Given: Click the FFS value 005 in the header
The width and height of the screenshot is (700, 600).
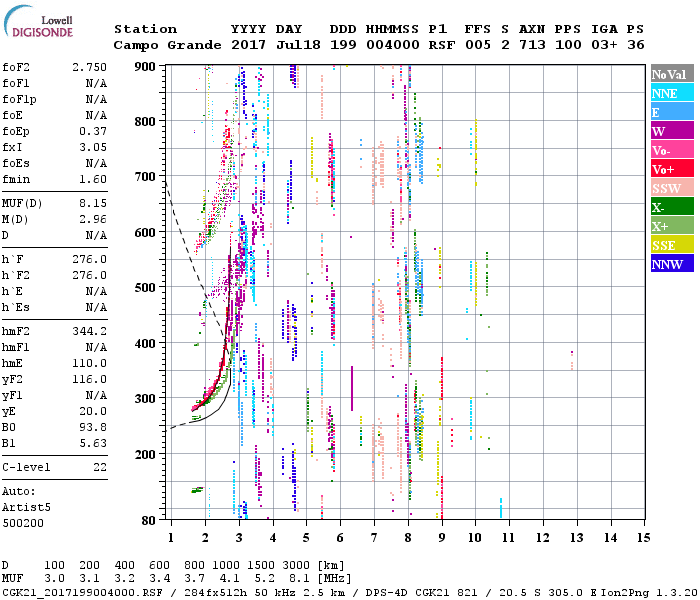Looking at the screenshot, I should [x=478, y=45].
